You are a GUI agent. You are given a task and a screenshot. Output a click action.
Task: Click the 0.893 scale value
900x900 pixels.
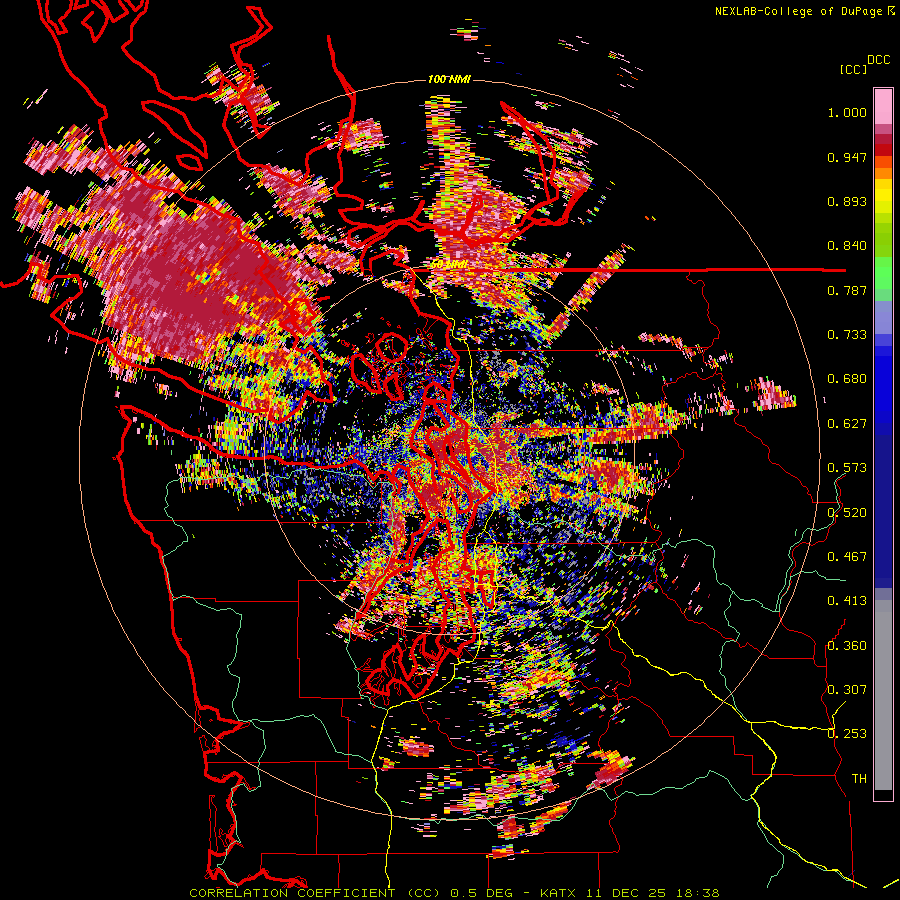coord(847,201)
